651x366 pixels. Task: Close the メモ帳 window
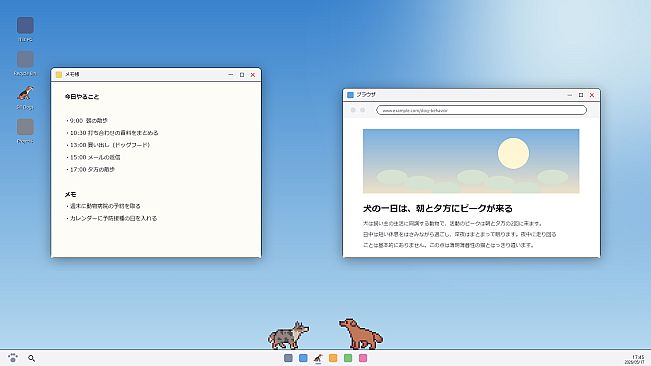click(253, 75)
